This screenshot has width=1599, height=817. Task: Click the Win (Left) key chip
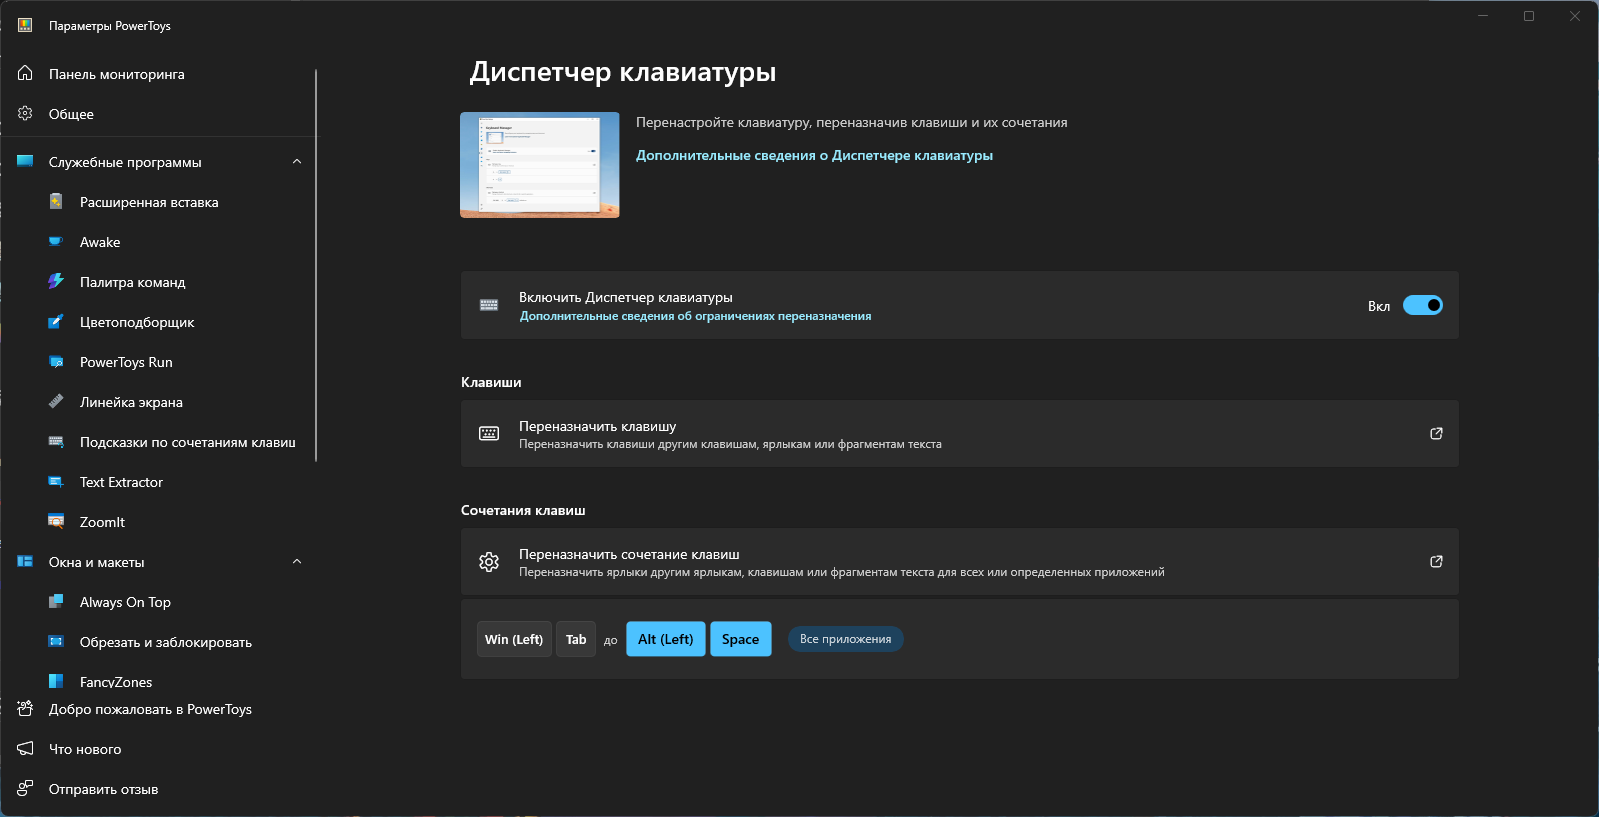click(x=514, y=639)
